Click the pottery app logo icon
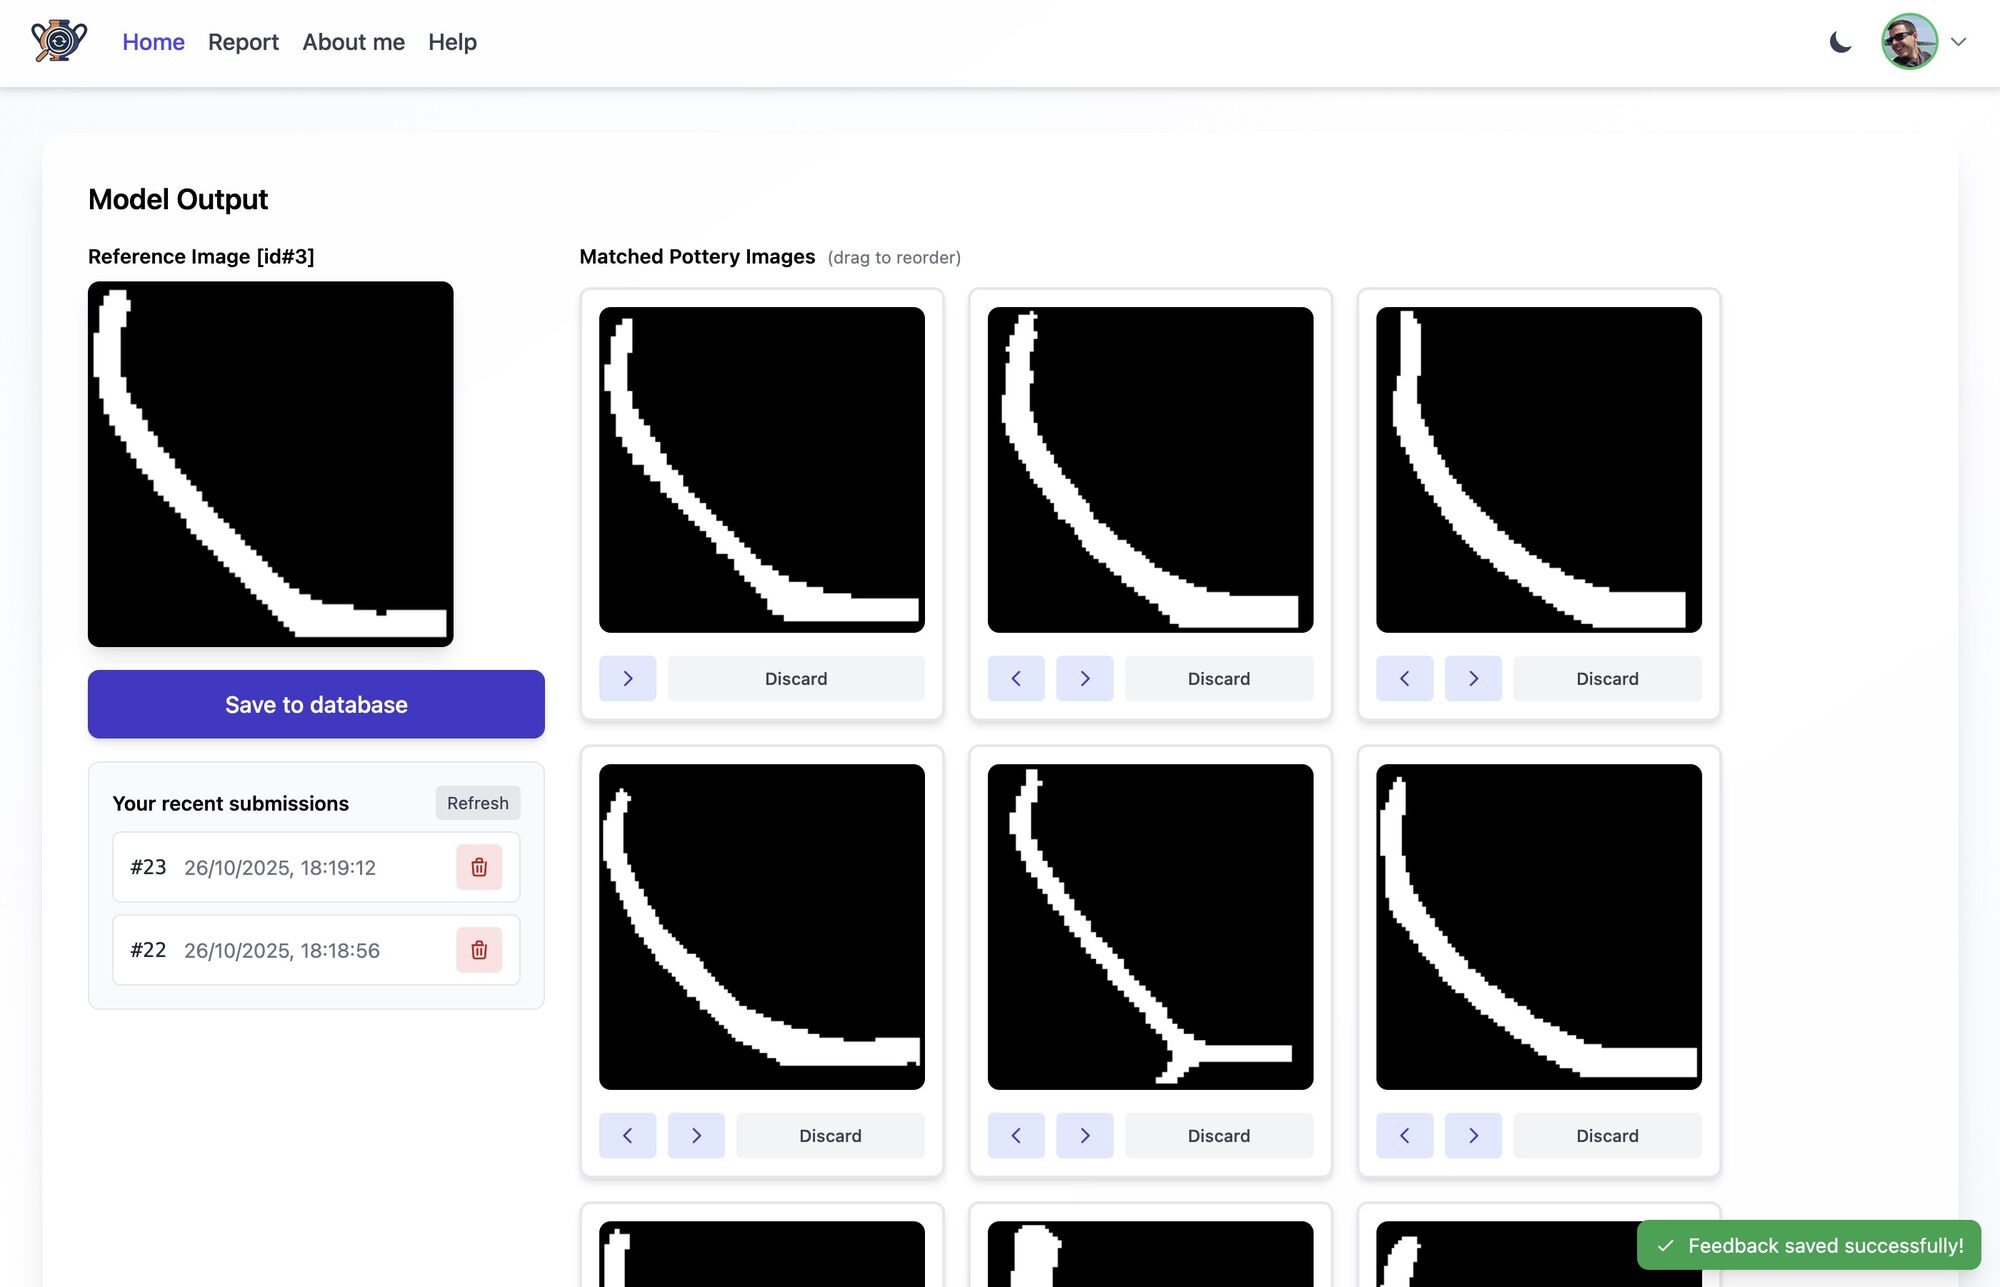 coord(59,42)
